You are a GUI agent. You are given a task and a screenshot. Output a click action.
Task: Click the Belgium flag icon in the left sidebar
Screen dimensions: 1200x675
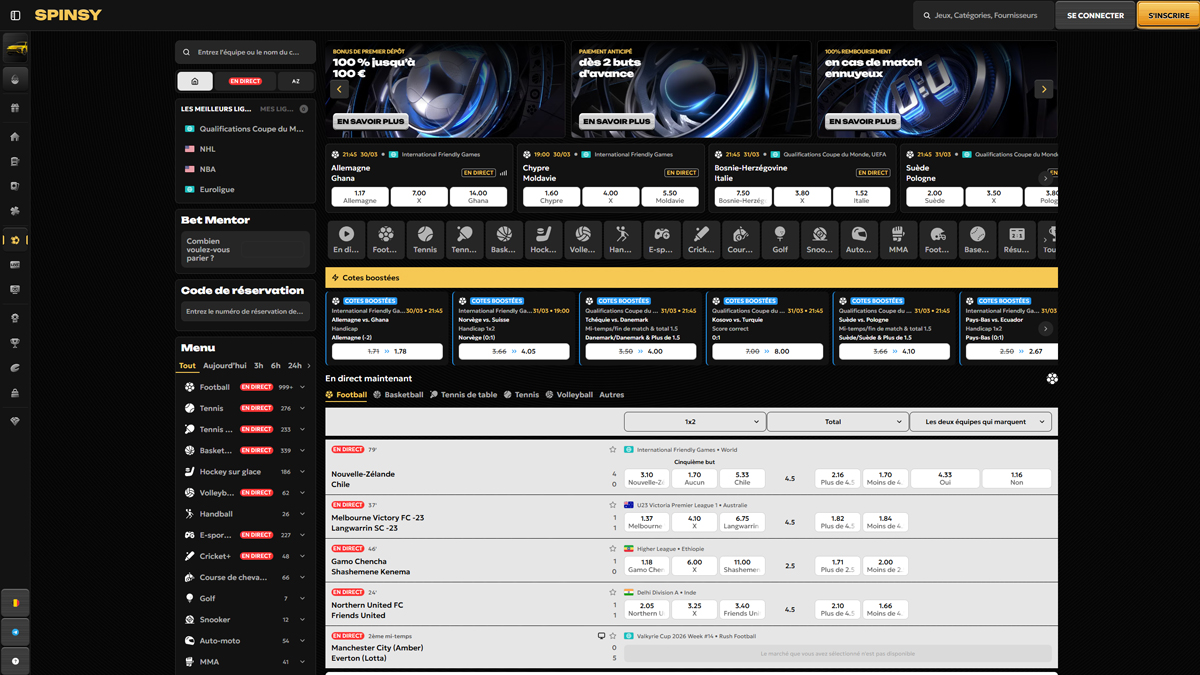15,603
